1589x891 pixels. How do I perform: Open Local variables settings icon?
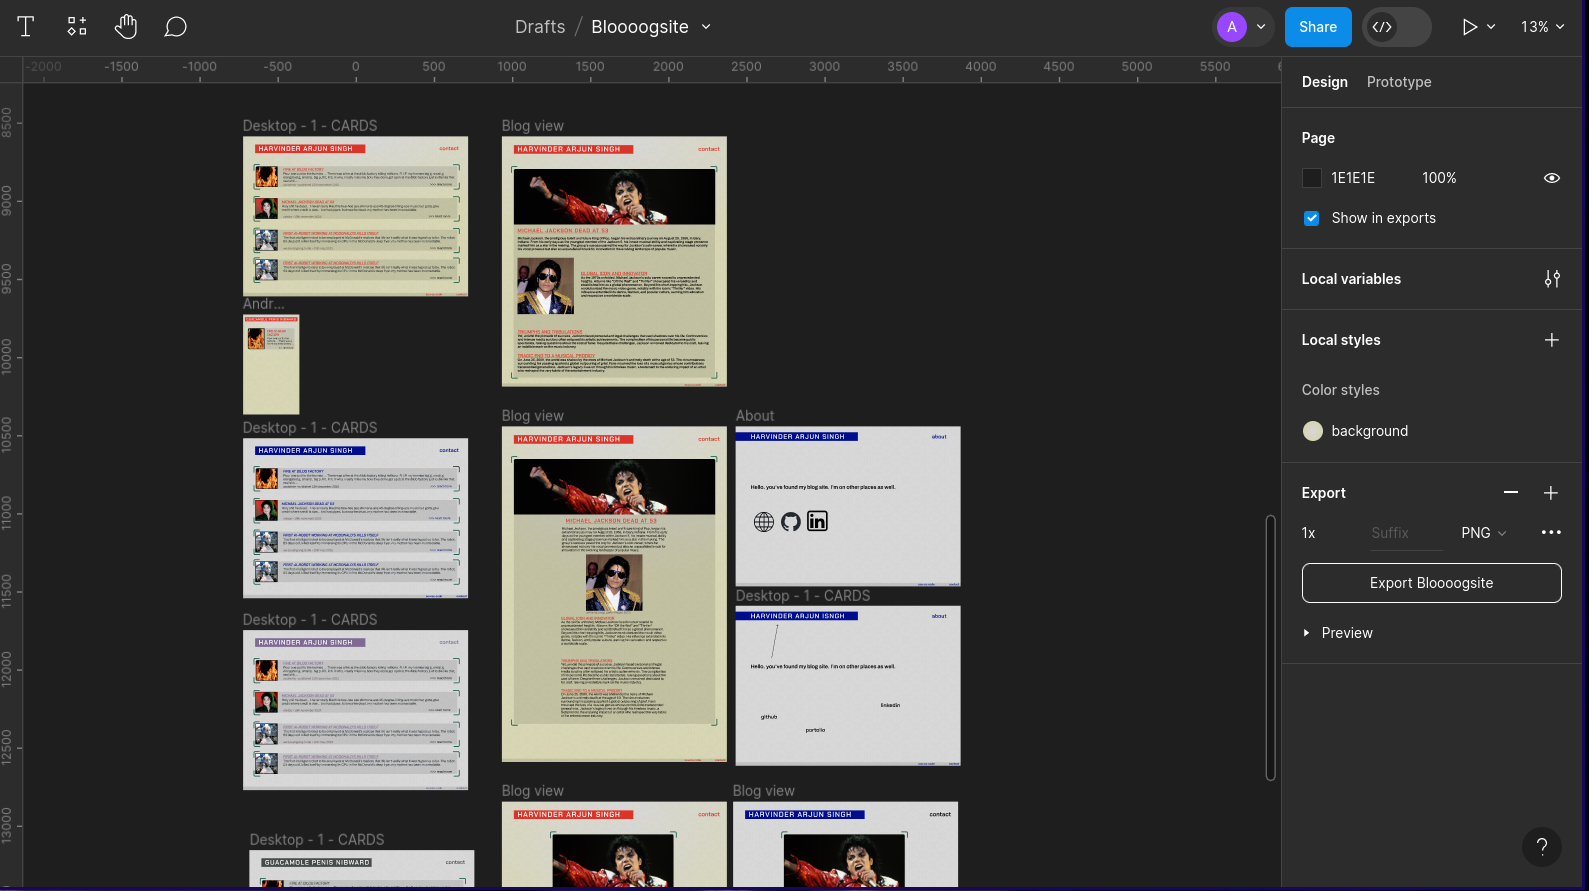tap(1551, 279)
